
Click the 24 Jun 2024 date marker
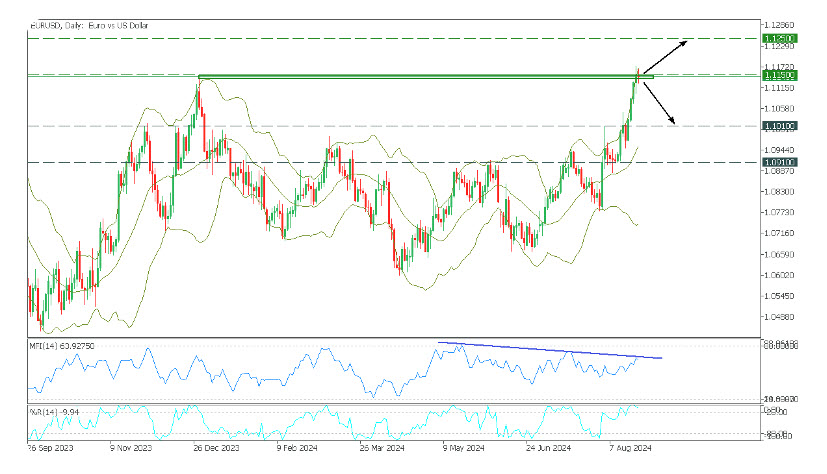[x=548, y=447]
